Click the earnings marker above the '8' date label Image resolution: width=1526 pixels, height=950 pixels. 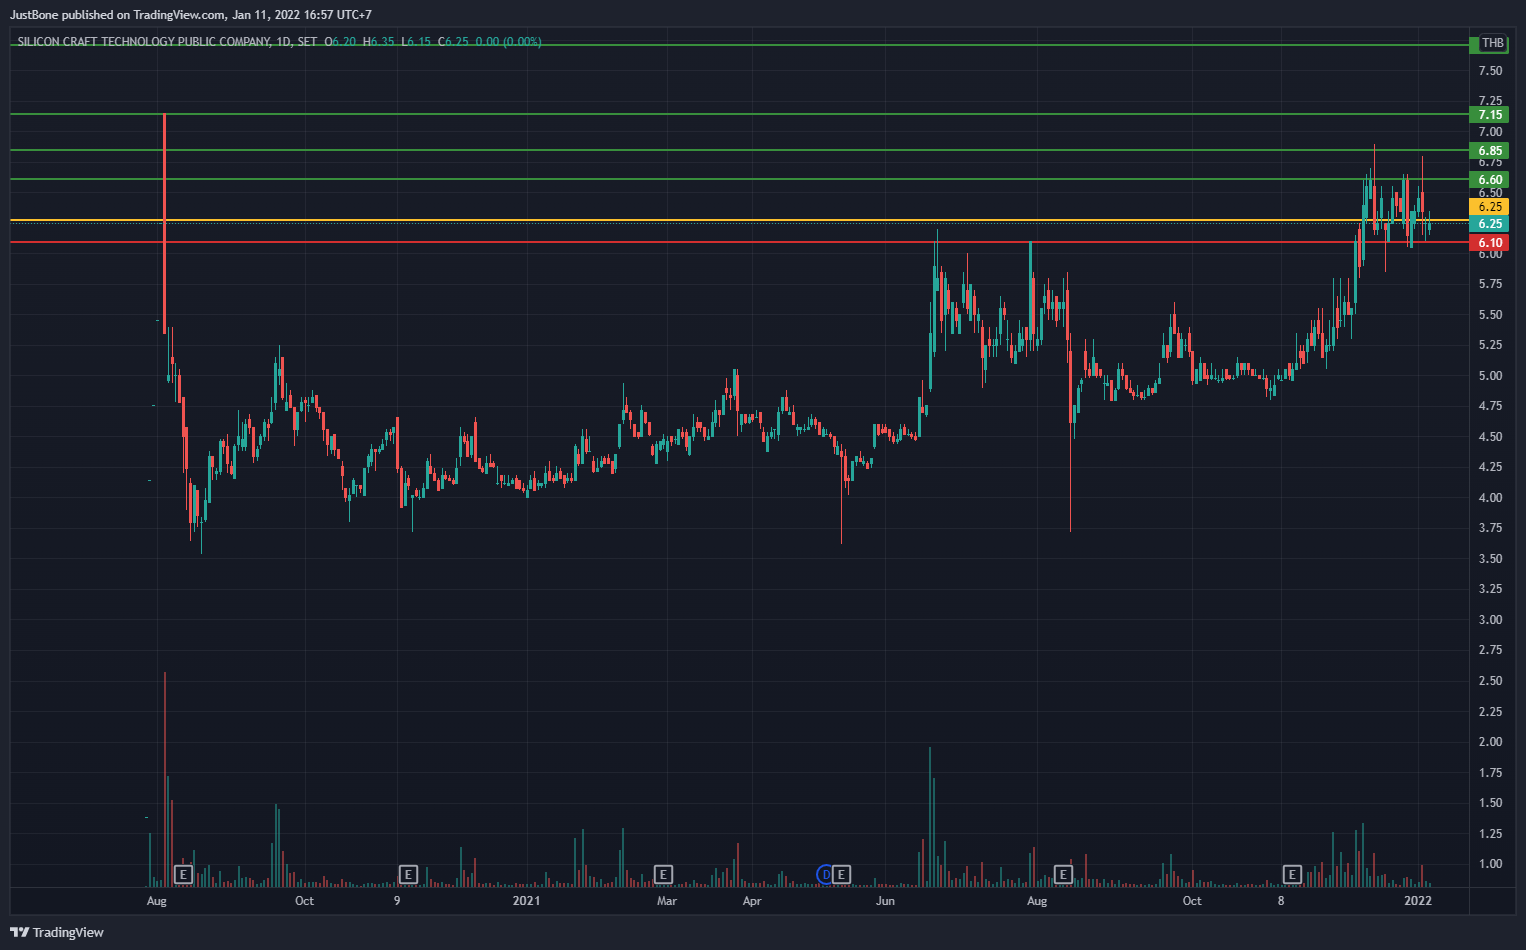coord(1292,874)
